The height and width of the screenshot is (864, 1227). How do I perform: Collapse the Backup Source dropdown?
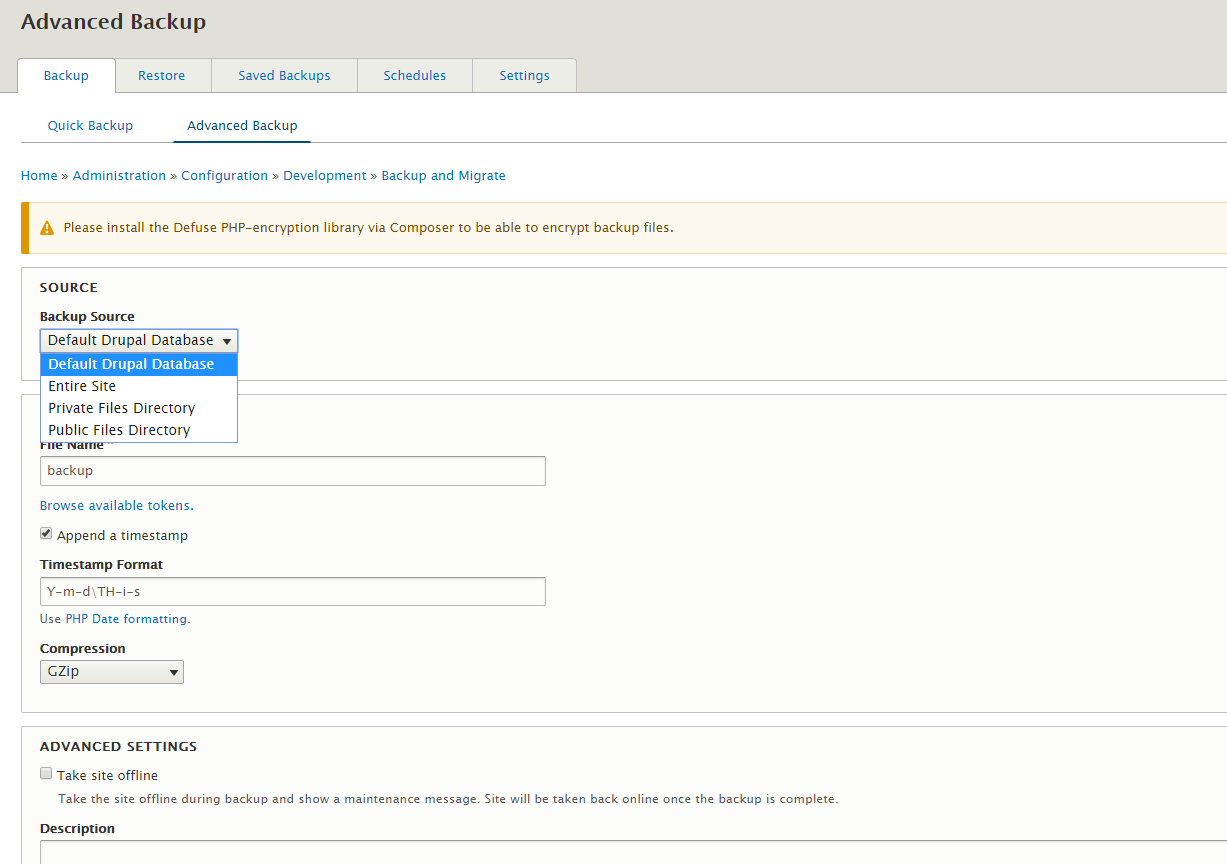(139, 340)
